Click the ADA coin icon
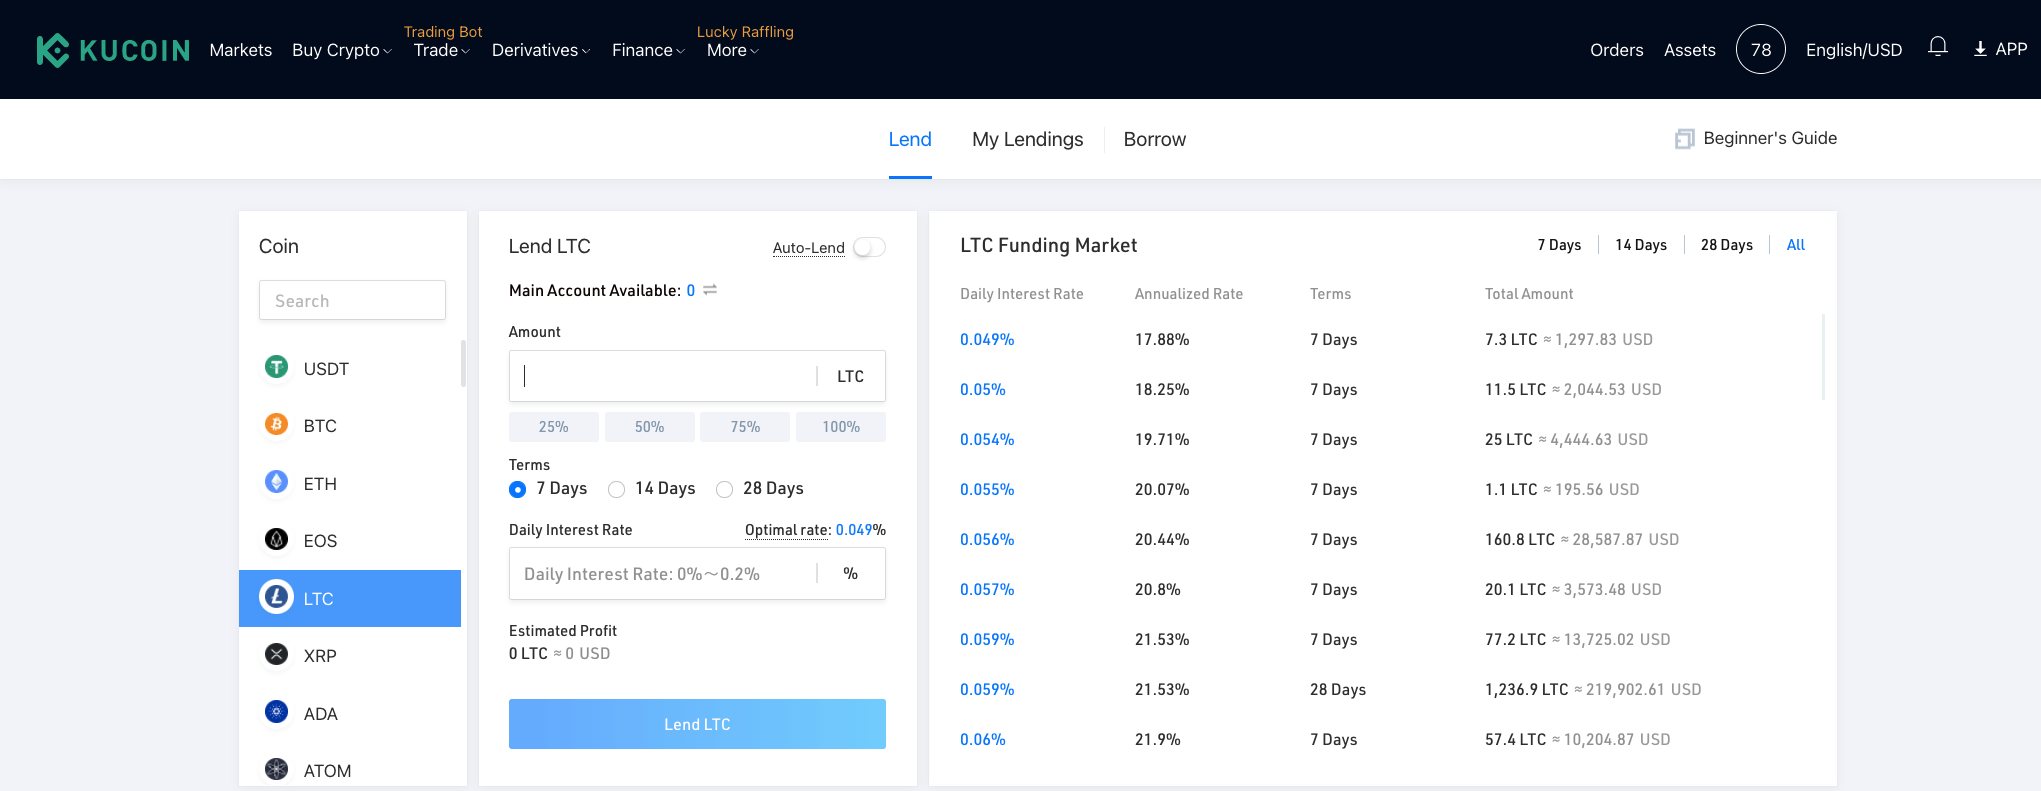Image resolution: width=2041 pixels, height=791 pixels. pyautogui.click(x=276, y=712)
